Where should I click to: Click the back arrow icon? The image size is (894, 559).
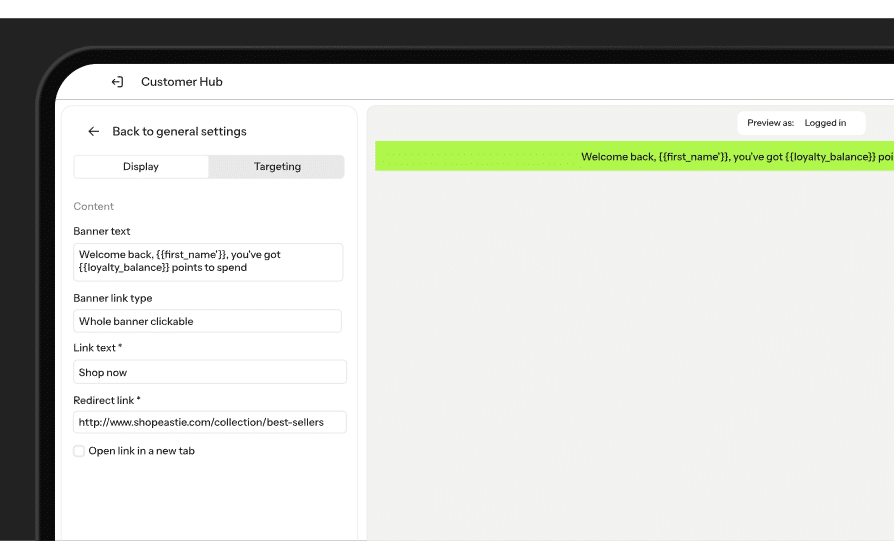(x=93, y=131)
